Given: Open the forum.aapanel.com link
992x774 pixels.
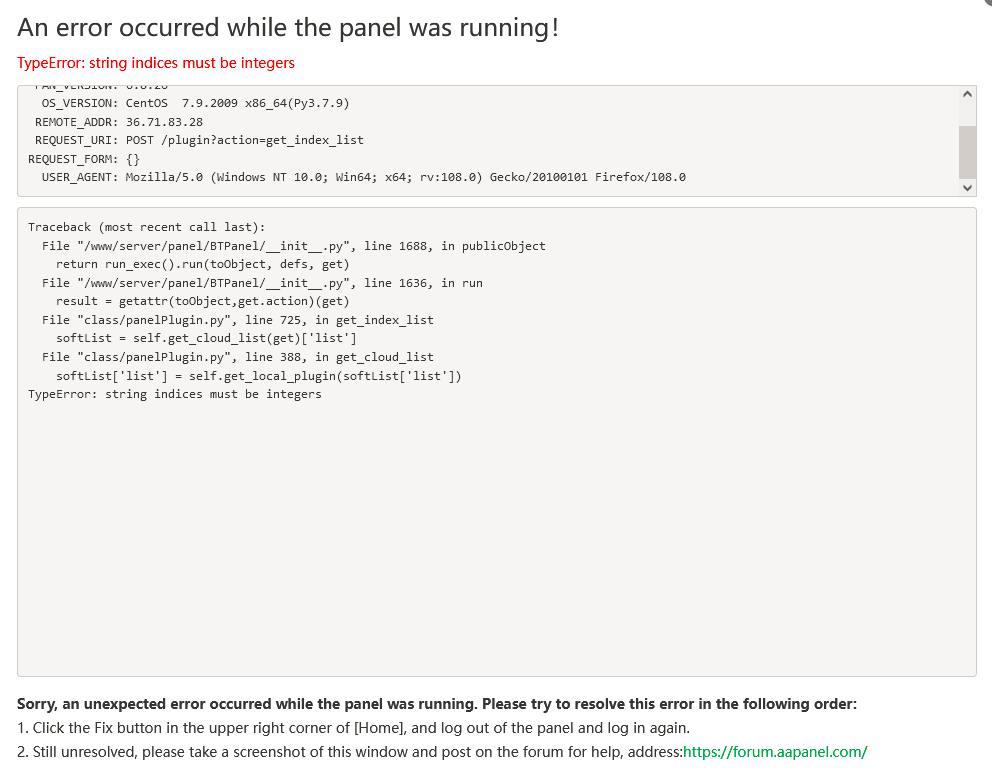Looking at the screenshot, I should click(x=775, y=752).
